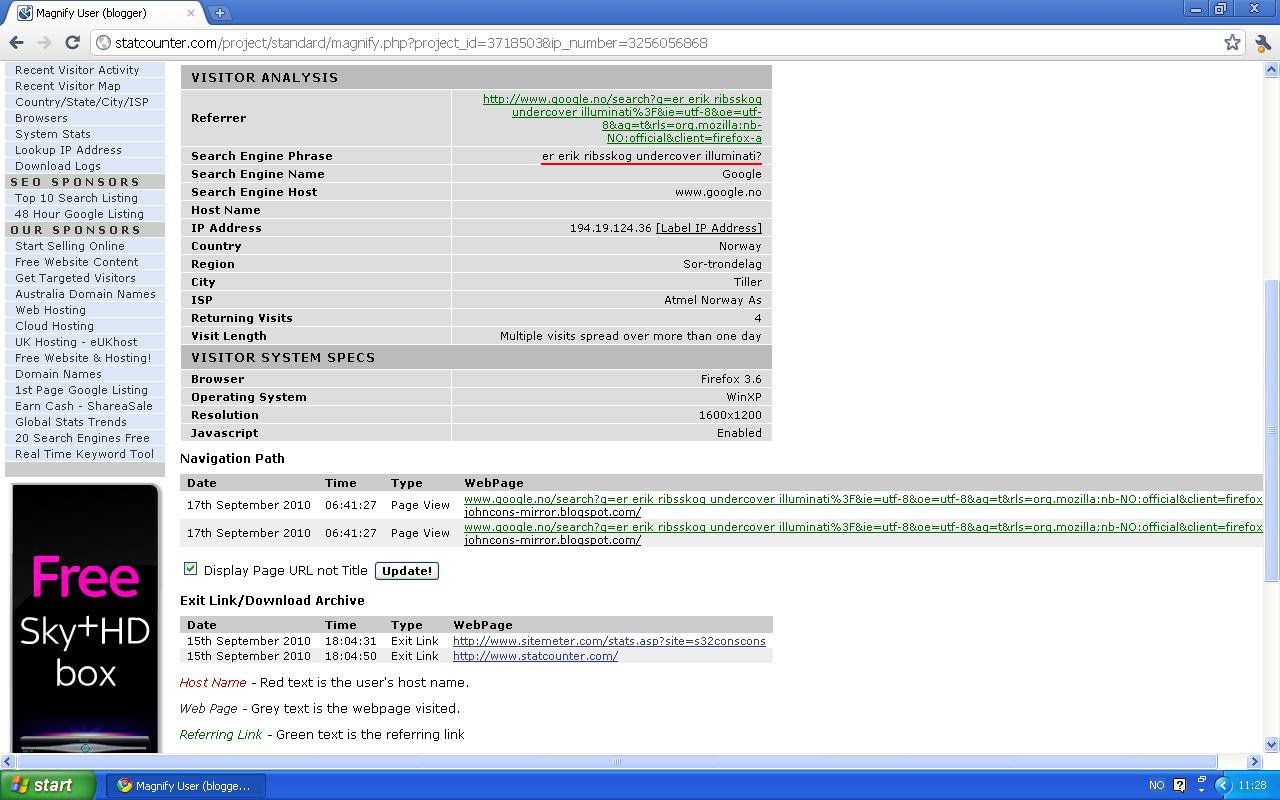The width and height of the screenshot is (1280, 800).
Task: Click the horizontal scrollbar right arrow
Action: pos(1256,761)
